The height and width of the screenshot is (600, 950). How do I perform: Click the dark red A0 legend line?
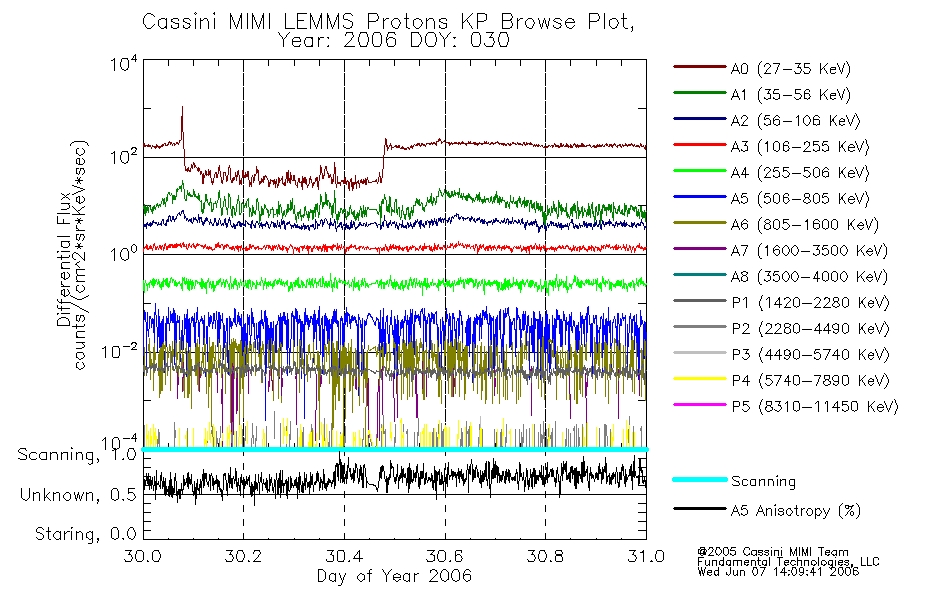pos(700,67)
